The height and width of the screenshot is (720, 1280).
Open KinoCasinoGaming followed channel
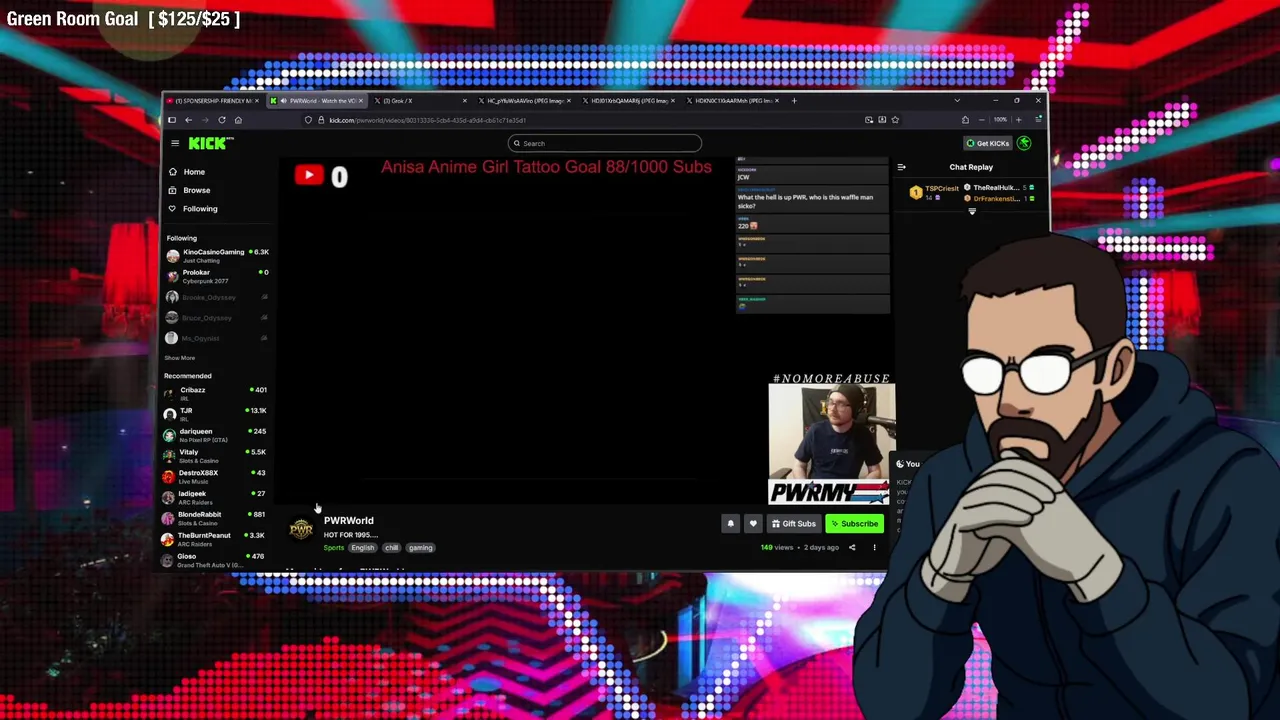216,255
